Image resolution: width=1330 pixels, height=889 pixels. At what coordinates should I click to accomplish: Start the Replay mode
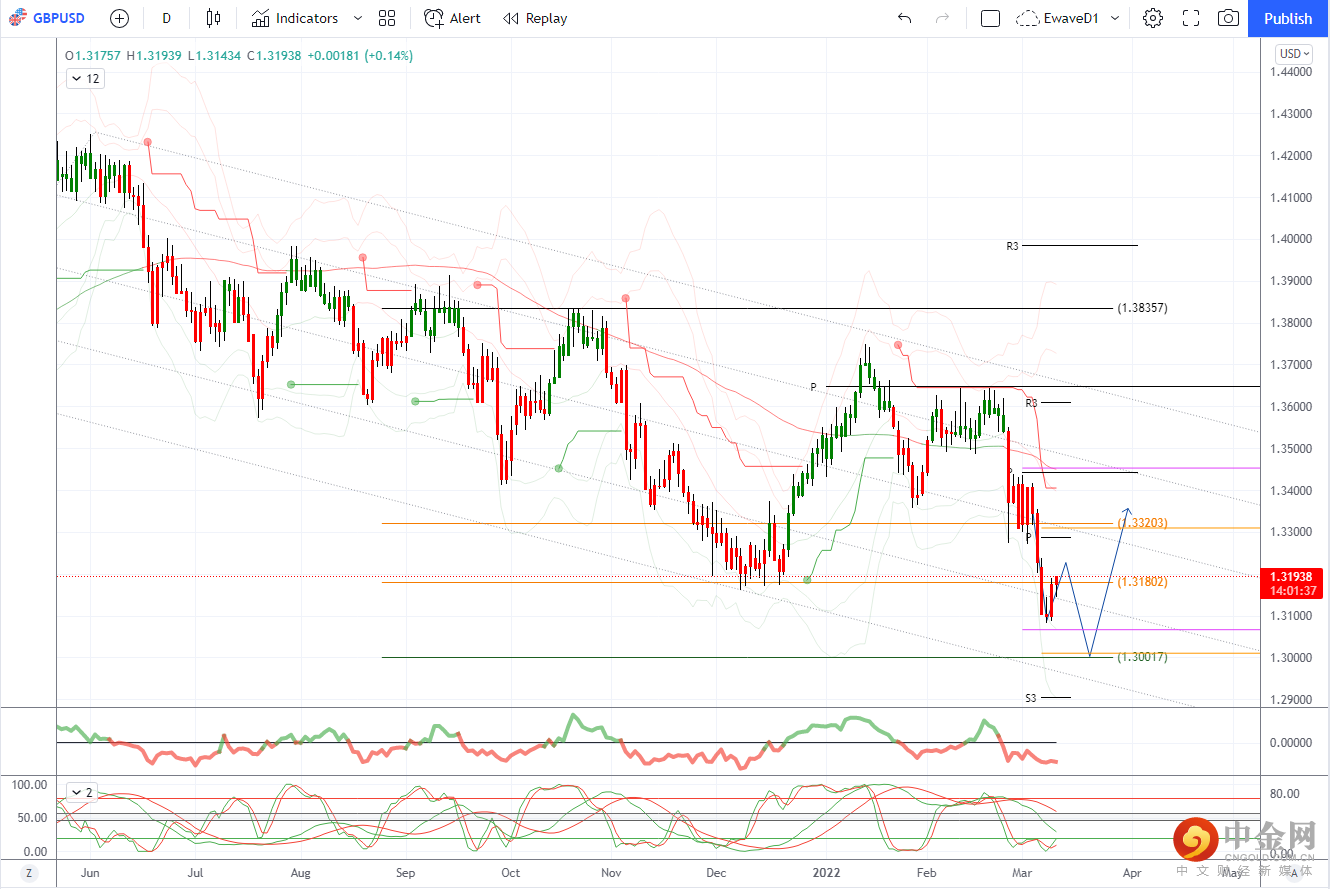[535, 18]
